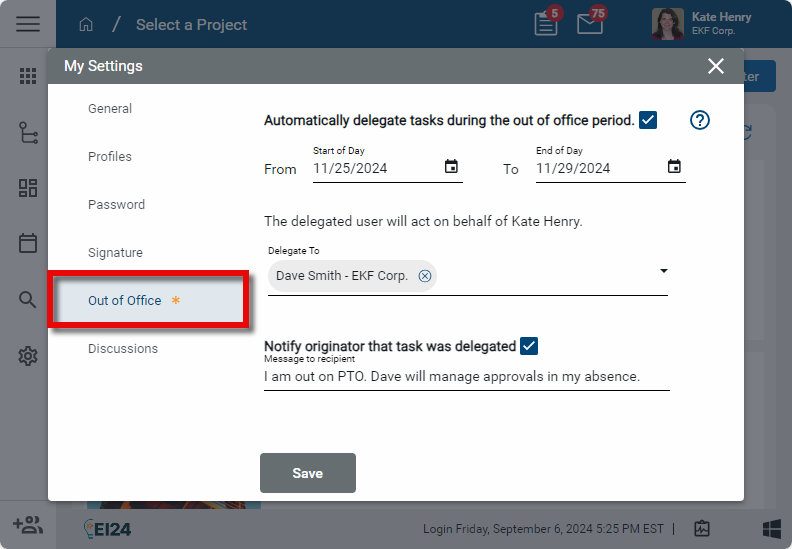Click the help question mark icon

pyautogui.click(x=700, y=120)
